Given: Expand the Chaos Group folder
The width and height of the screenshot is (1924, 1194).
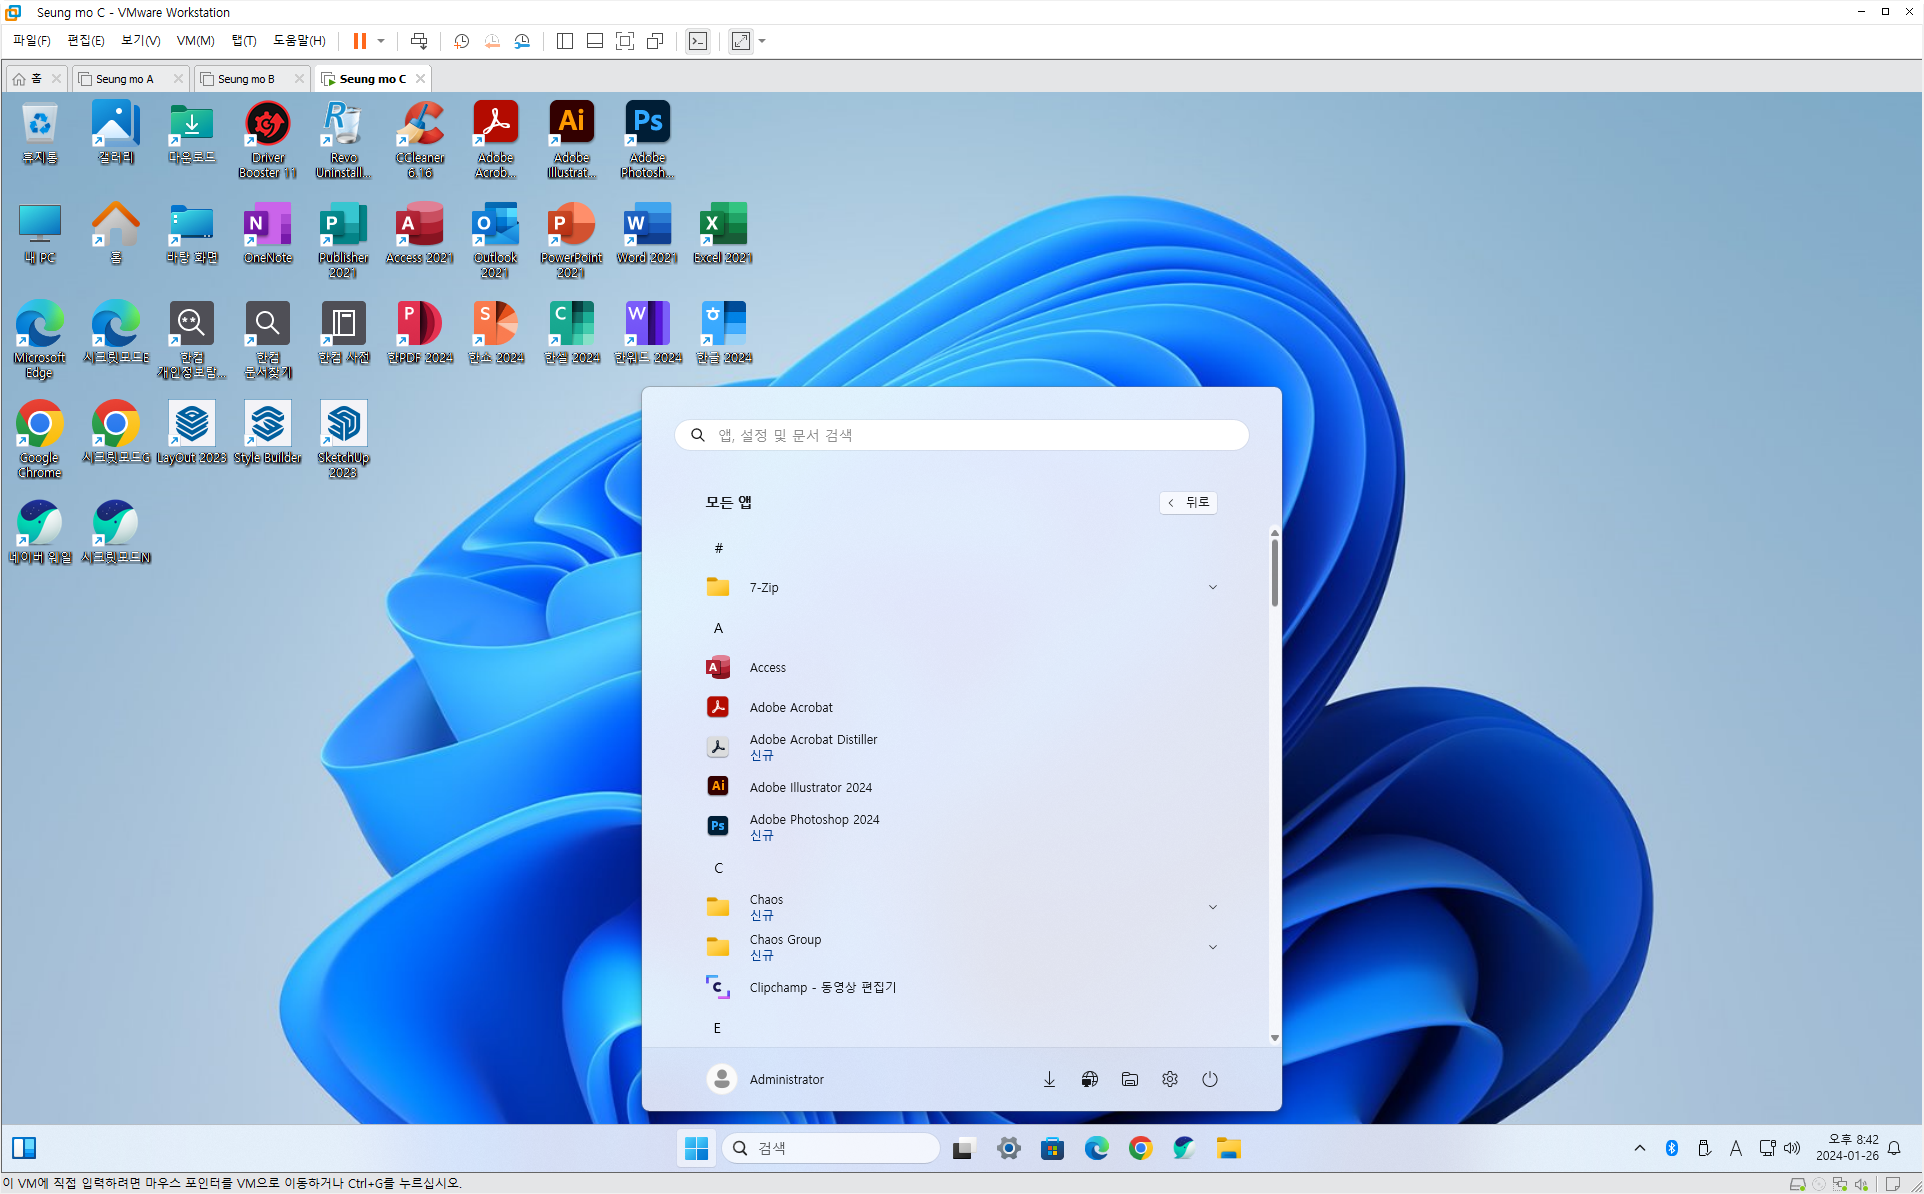Looking at the screenshot, I should click(x=1212, y=947).
